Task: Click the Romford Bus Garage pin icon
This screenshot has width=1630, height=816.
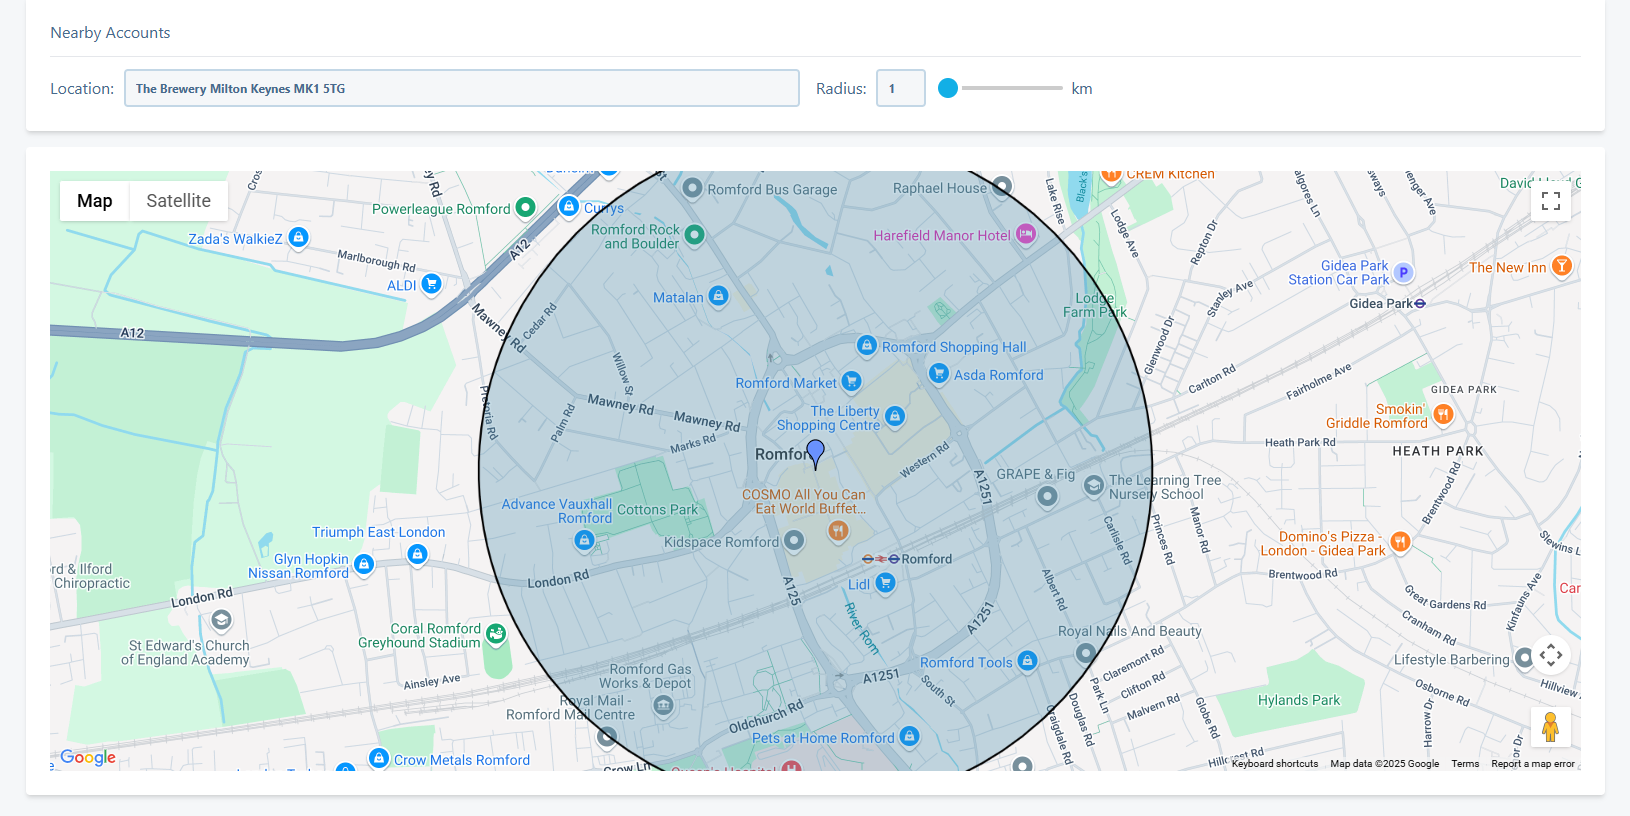Action: [x=692, y=187]
